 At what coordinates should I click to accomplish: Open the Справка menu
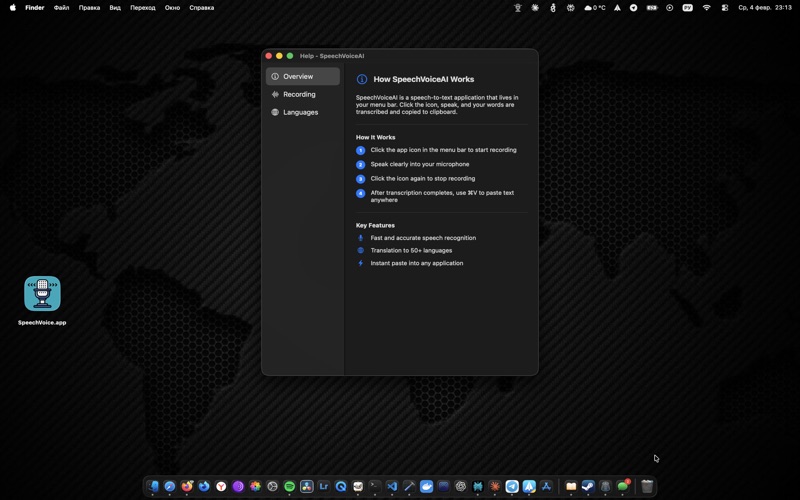click(x=202, y=8)
